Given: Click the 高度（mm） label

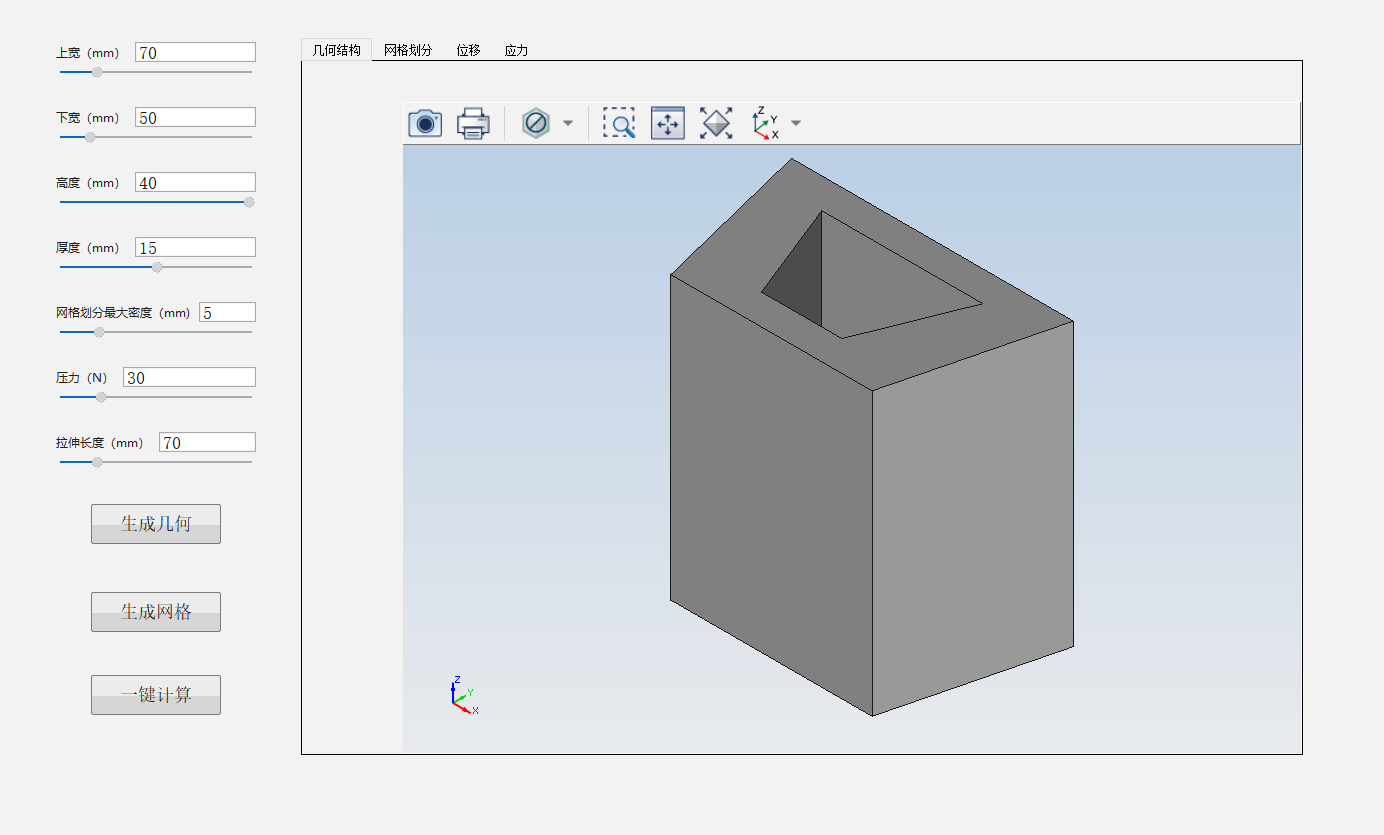Looking at the screenshot, I should pos(88,183).
